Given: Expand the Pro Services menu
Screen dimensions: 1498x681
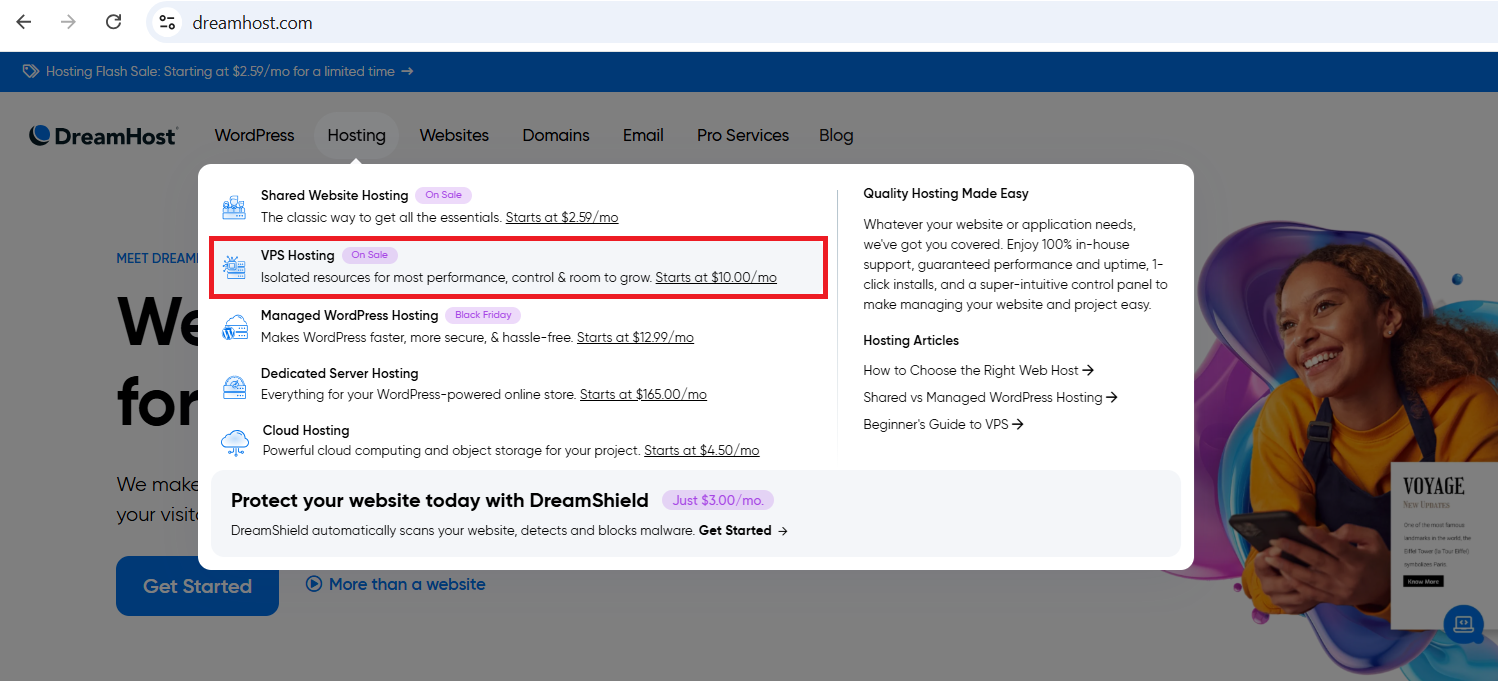Looking at the screenshot, I should click(x=742, y=135).
